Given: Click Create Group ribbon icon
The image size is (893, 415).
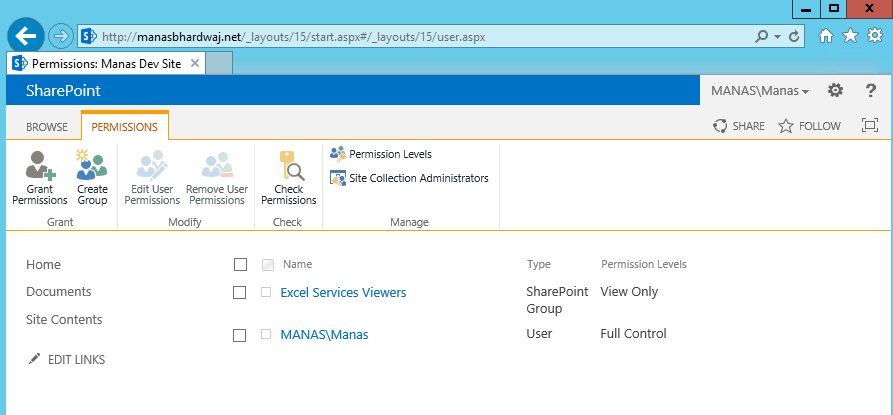Looking at the screenshot, I should coord(92,178).
